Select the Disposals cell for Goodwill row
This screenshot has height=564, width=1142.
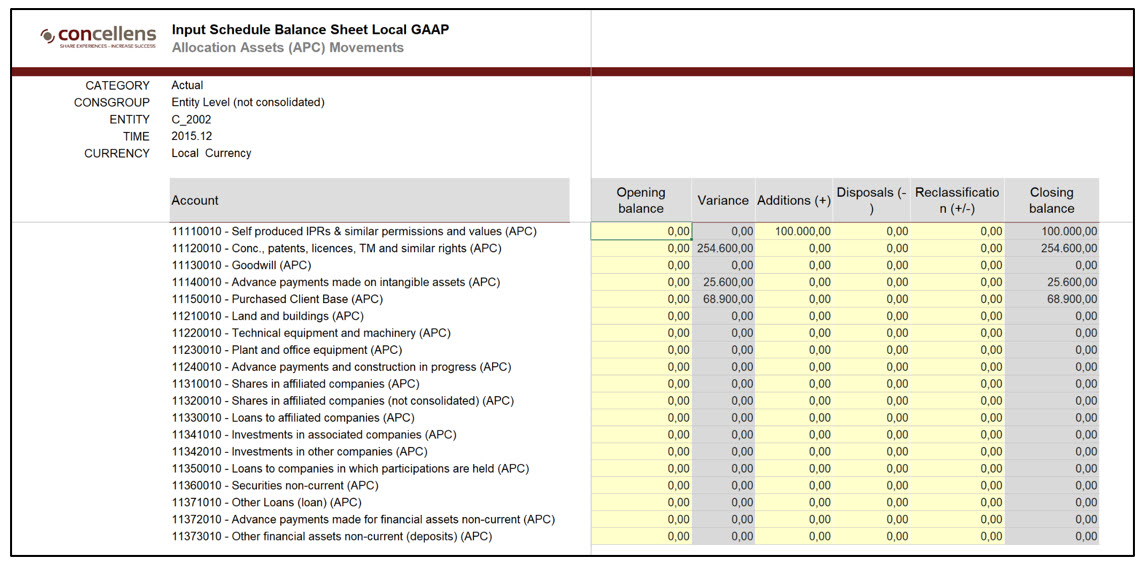coord(872,265)
